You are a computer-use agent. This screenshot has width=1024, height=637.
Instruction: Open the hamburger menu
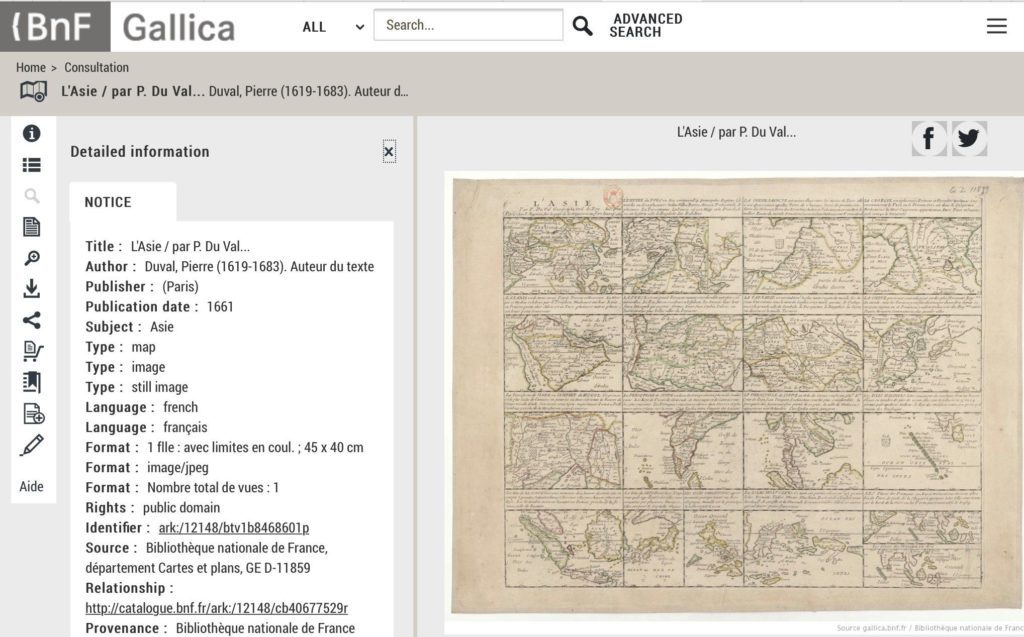click(996, 26)
